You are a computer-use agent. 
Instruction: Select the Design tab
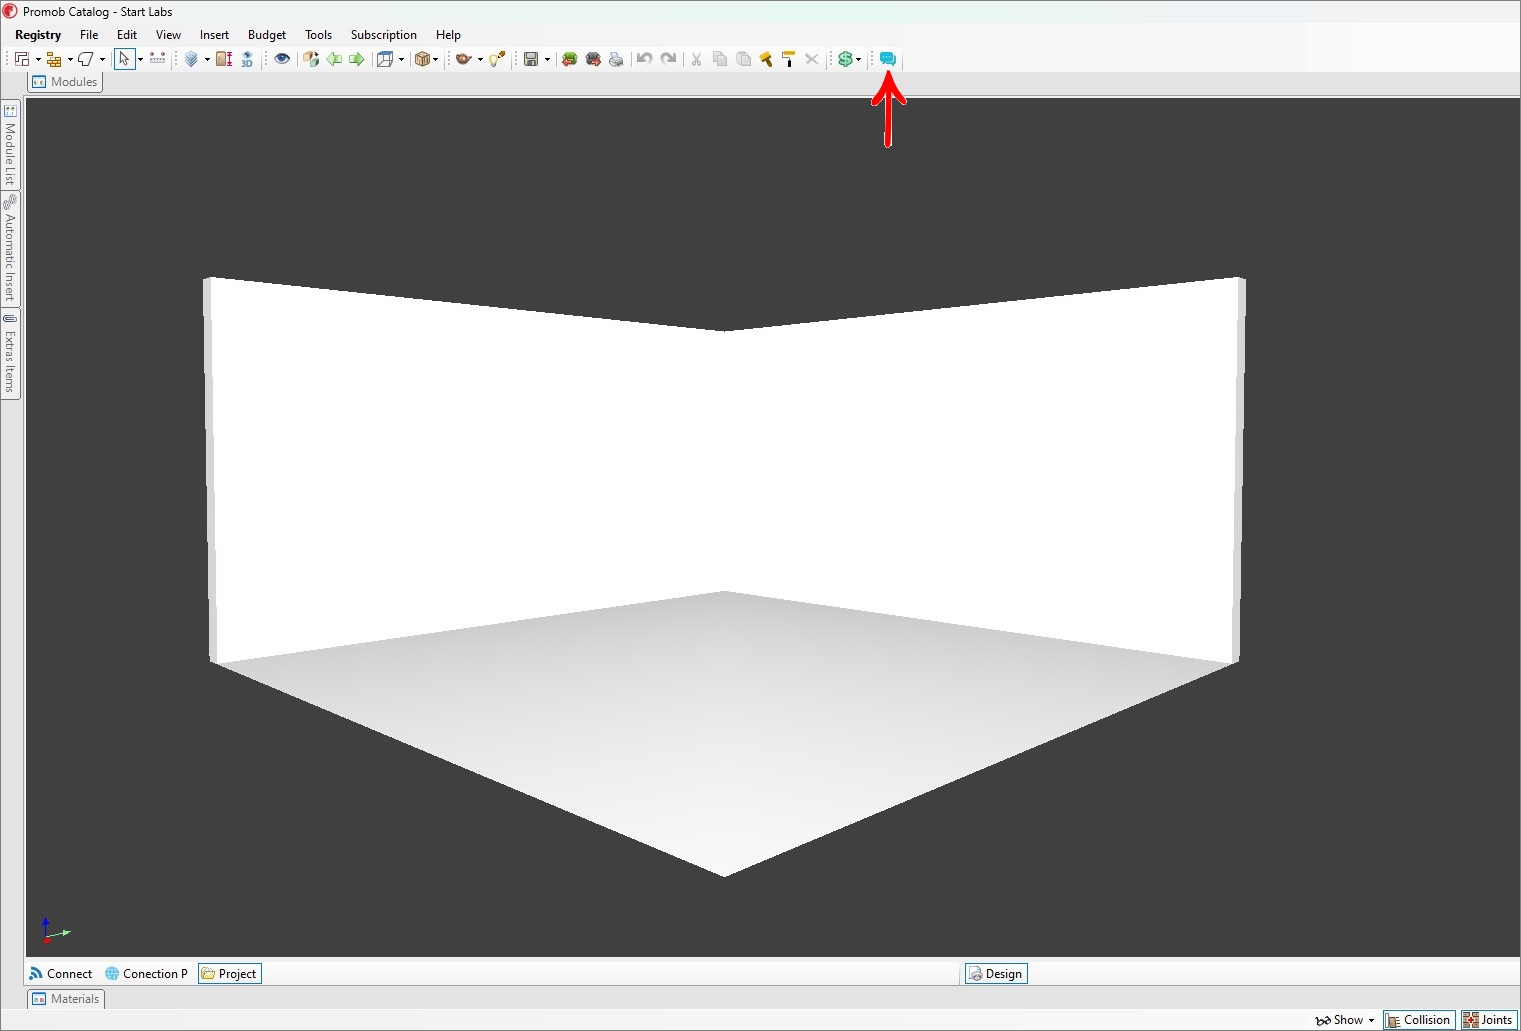[x=996, y=974]
